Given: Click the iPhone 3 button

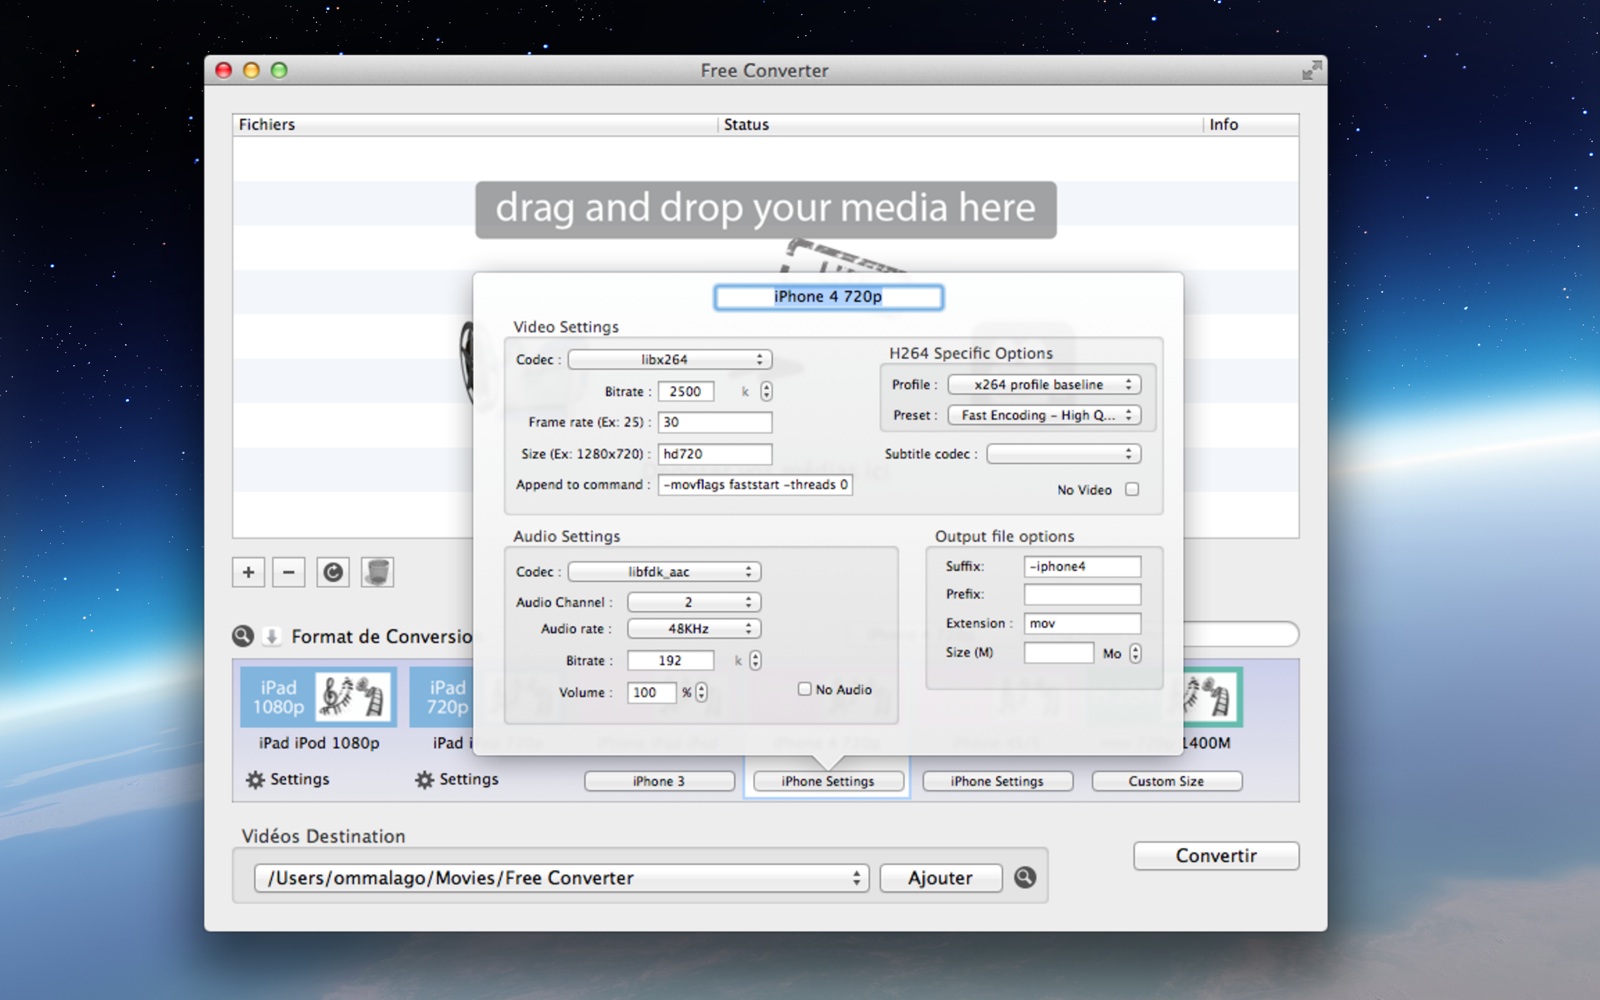Looking at the screenshot, I should coord(659,781).
